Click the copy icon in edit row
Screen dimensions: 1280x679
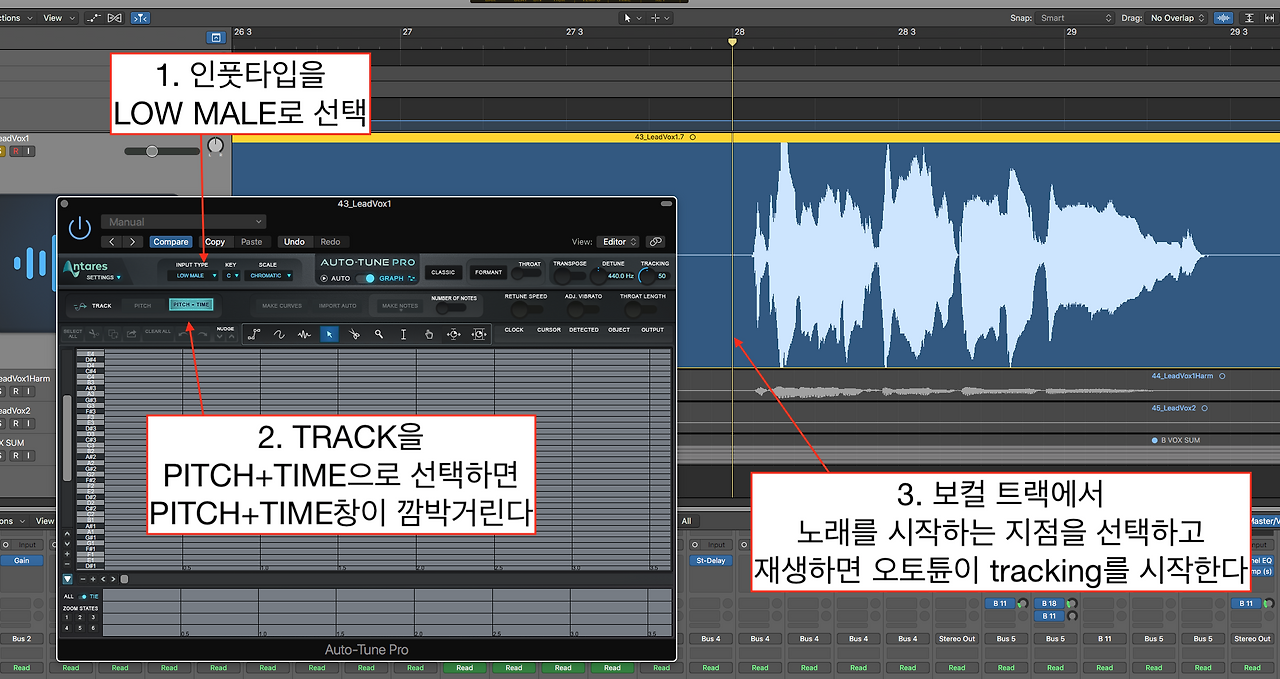tap(114, 333)
